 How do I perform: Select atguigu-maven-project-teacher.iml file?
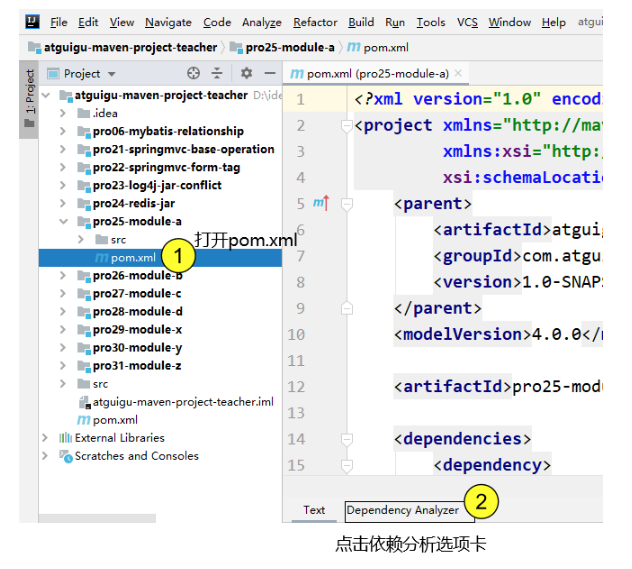pos(176,402)
